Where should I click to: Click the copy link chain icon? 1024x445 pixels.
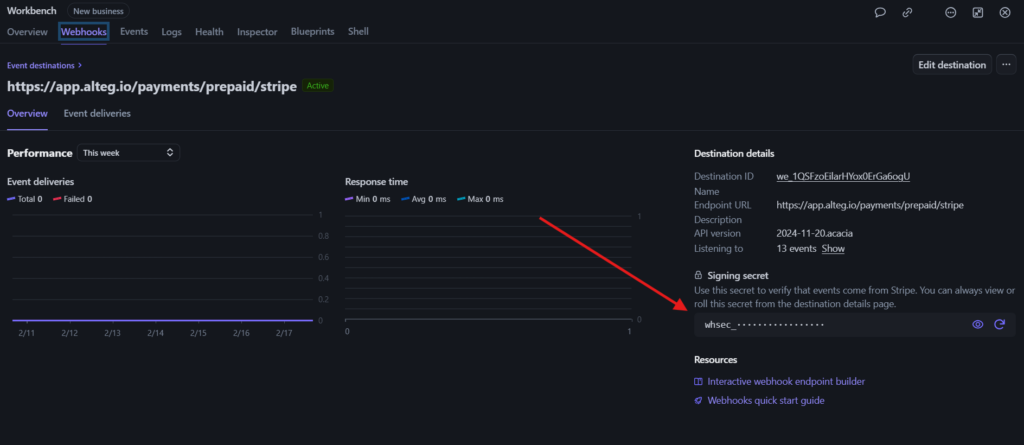point(907,12)
